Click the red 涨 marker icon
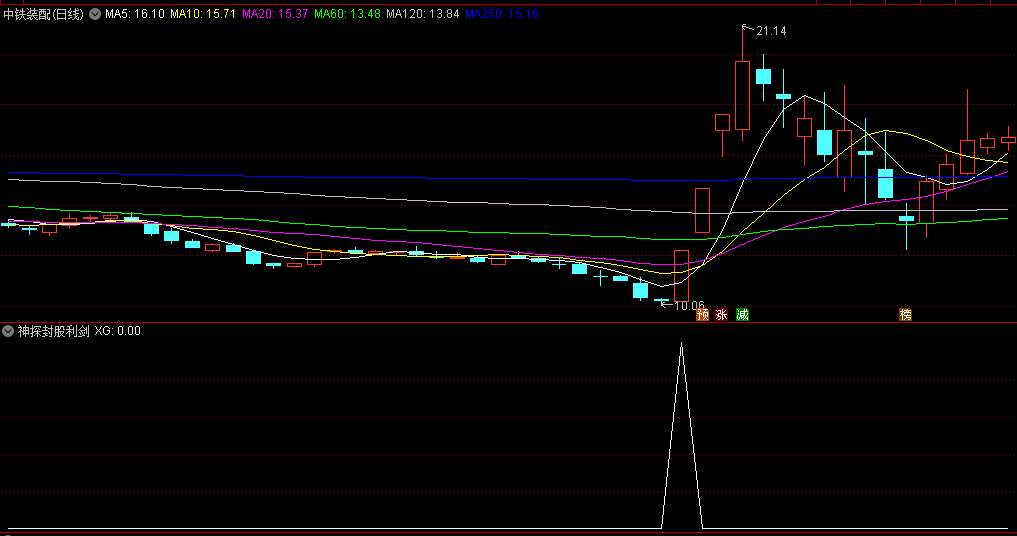Viewport: 1017px width, 536px height. [x=722, y=315]
